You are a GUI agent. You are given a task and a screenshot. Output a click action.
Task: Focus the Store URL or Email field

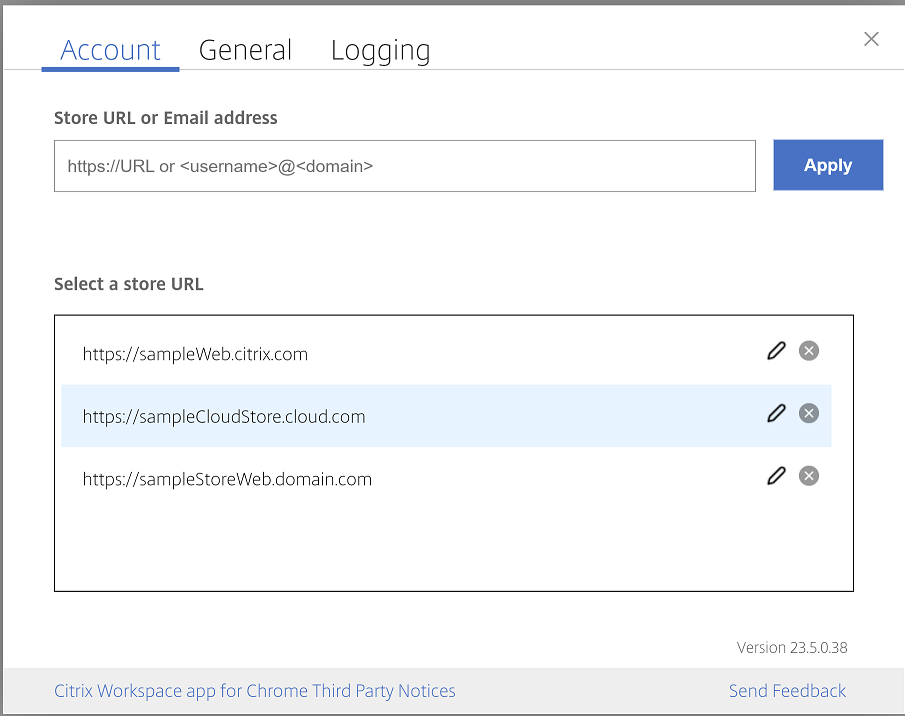coord(404,166)
